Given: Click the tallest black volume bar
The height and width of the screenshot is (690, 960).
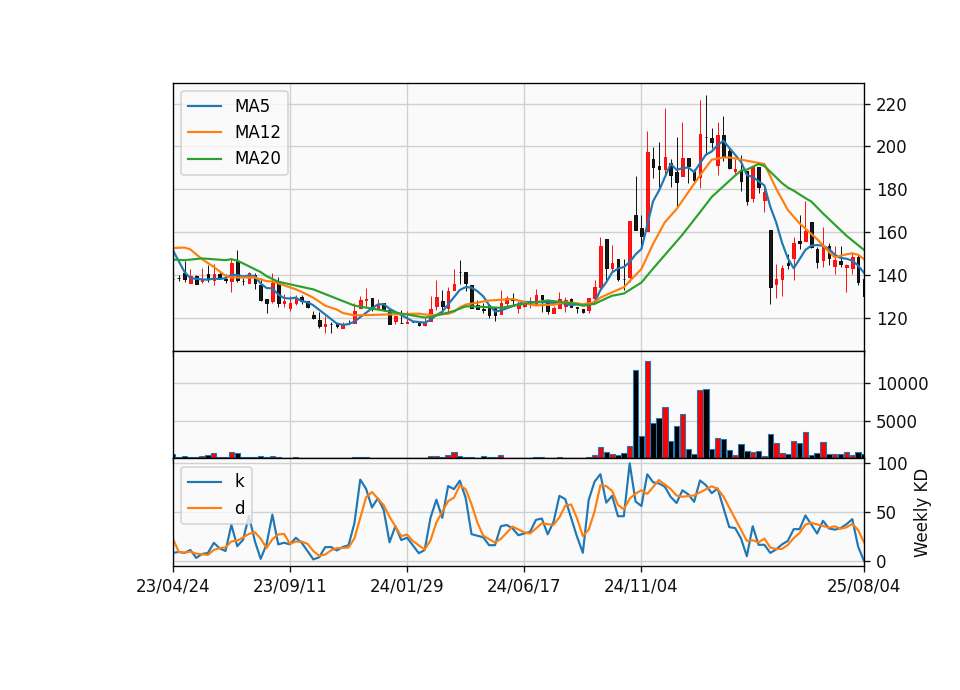Looking at the screenshot, I should (x=636, y=414).
